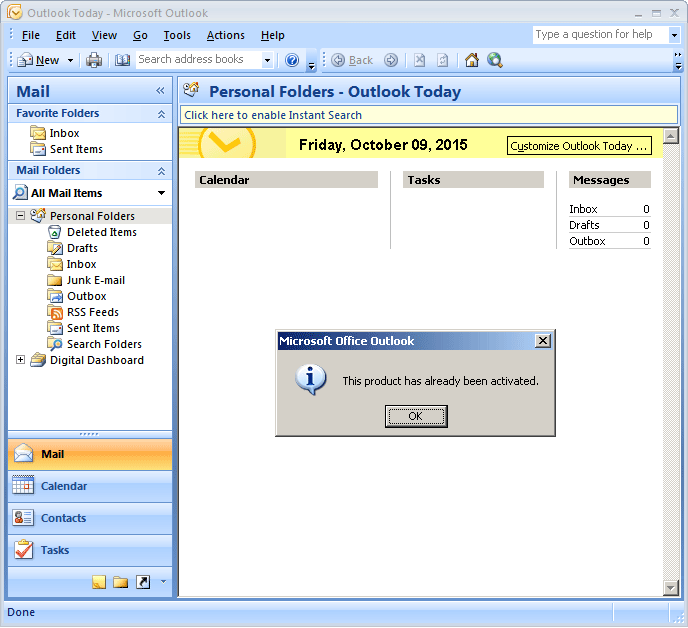Open the Outbox folder in tree

click(86, 296)
